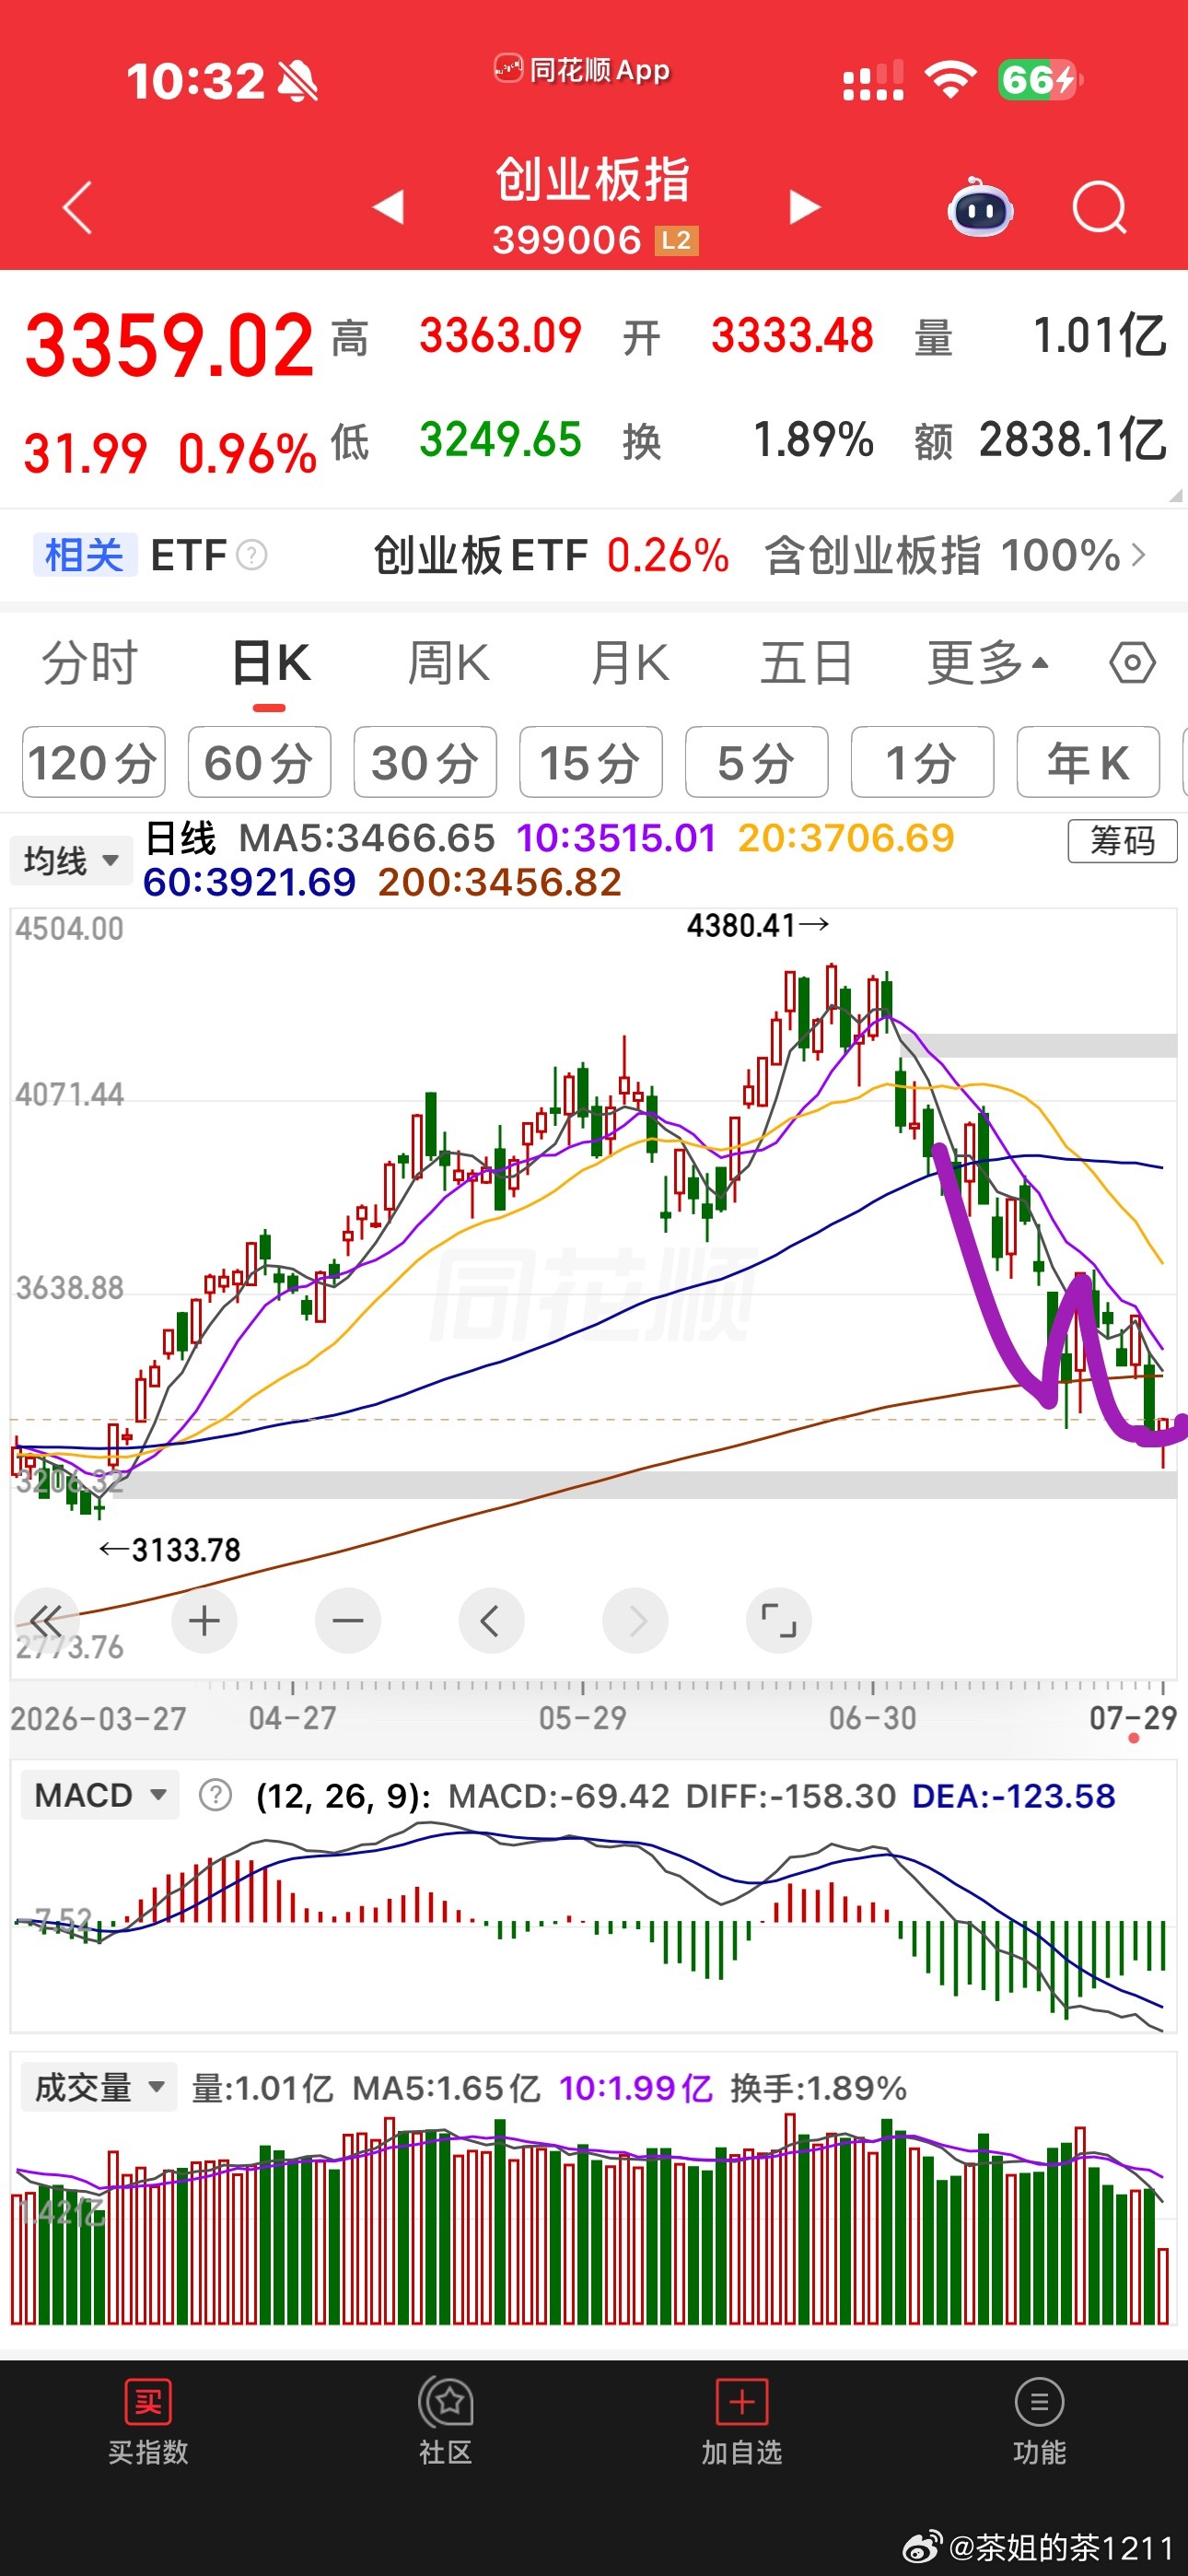Expand the 更多 period menu
The height and width of the screenshot is (2576, 1188).
(x=988, y=663)
